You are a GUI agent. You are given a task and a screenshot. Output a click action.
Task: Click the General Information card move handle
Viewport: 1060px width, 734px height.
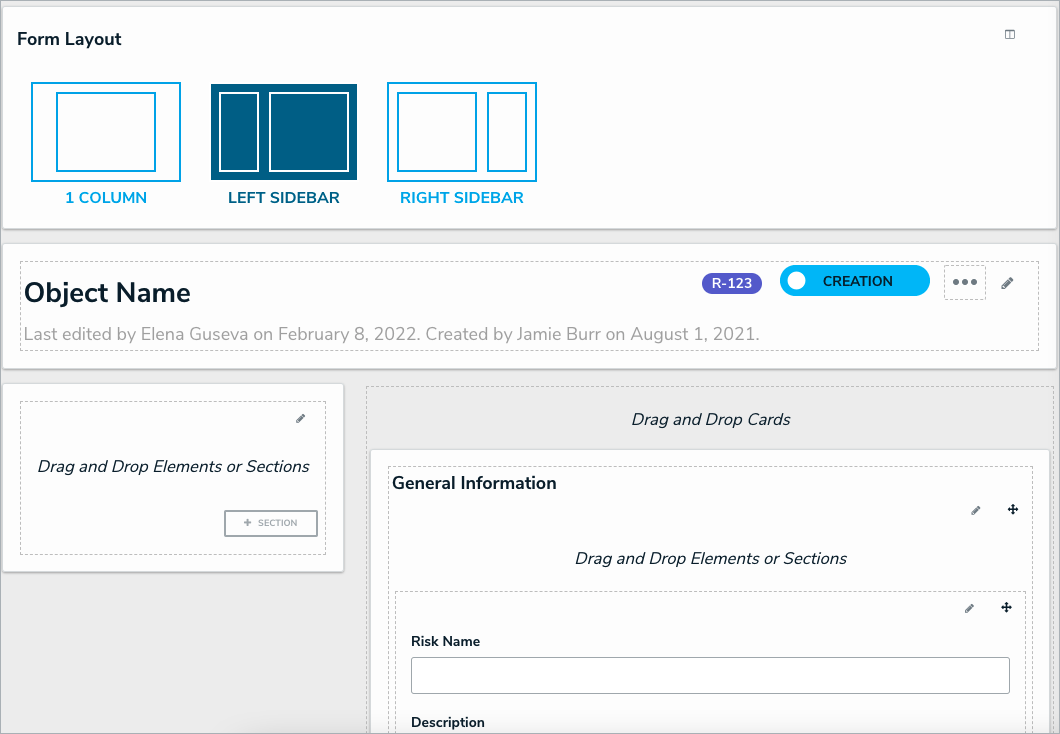1012,510
